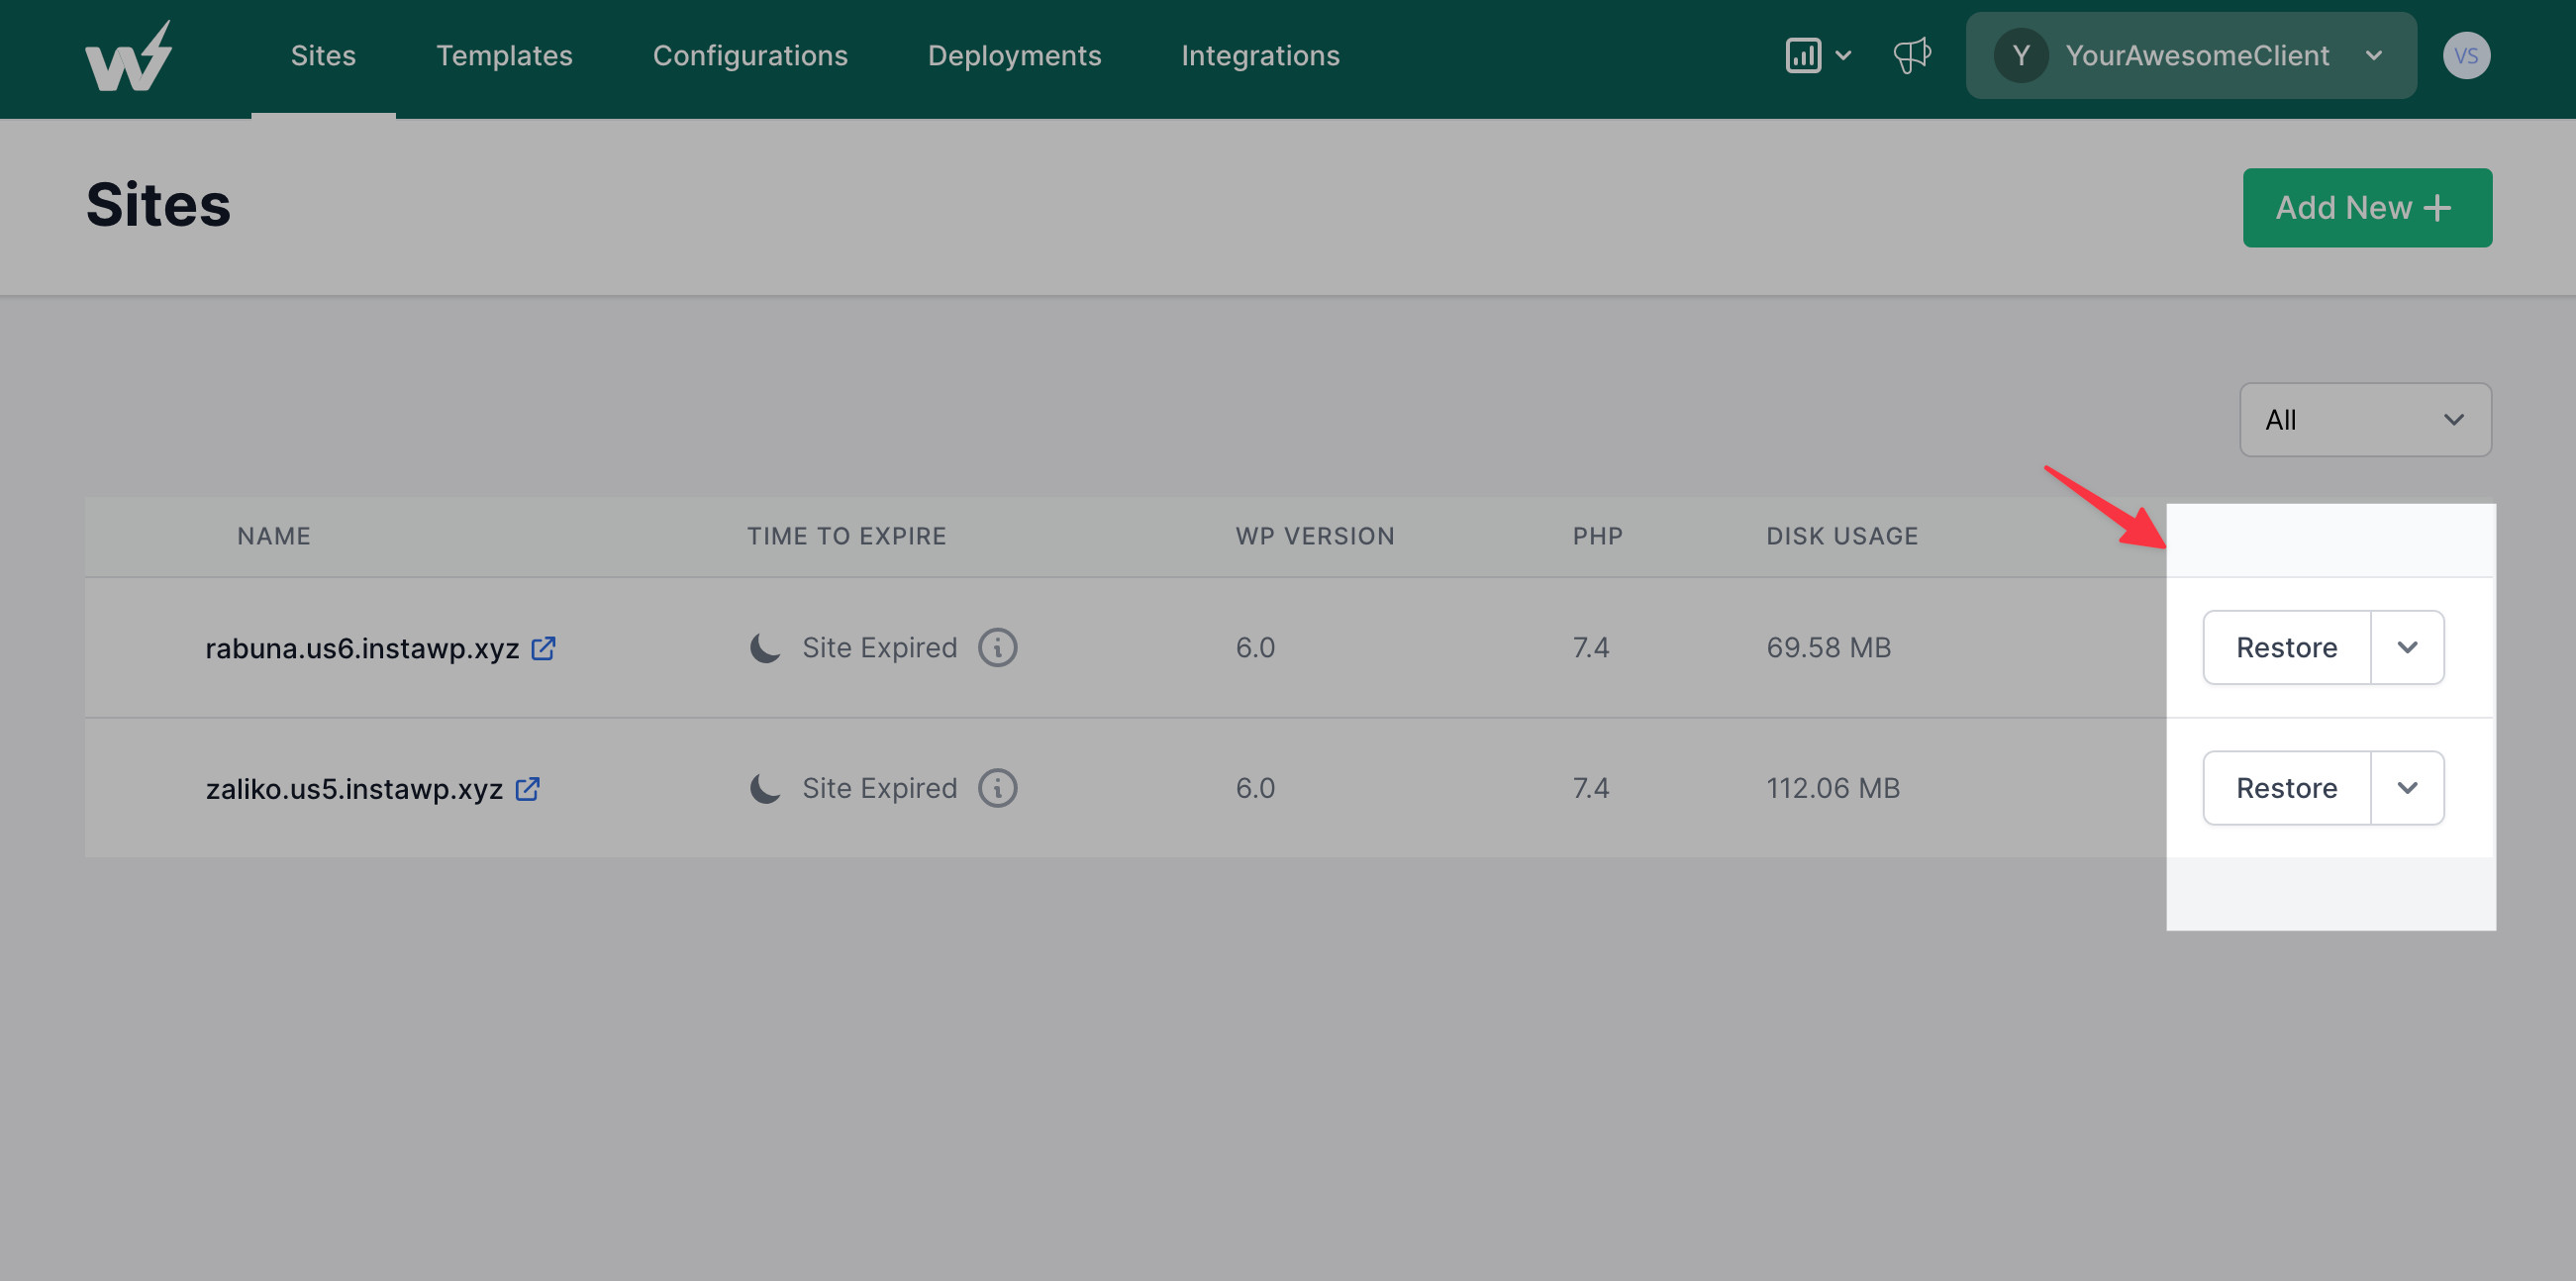Open announcements megaphone icon

click(x=1911, y=55)
